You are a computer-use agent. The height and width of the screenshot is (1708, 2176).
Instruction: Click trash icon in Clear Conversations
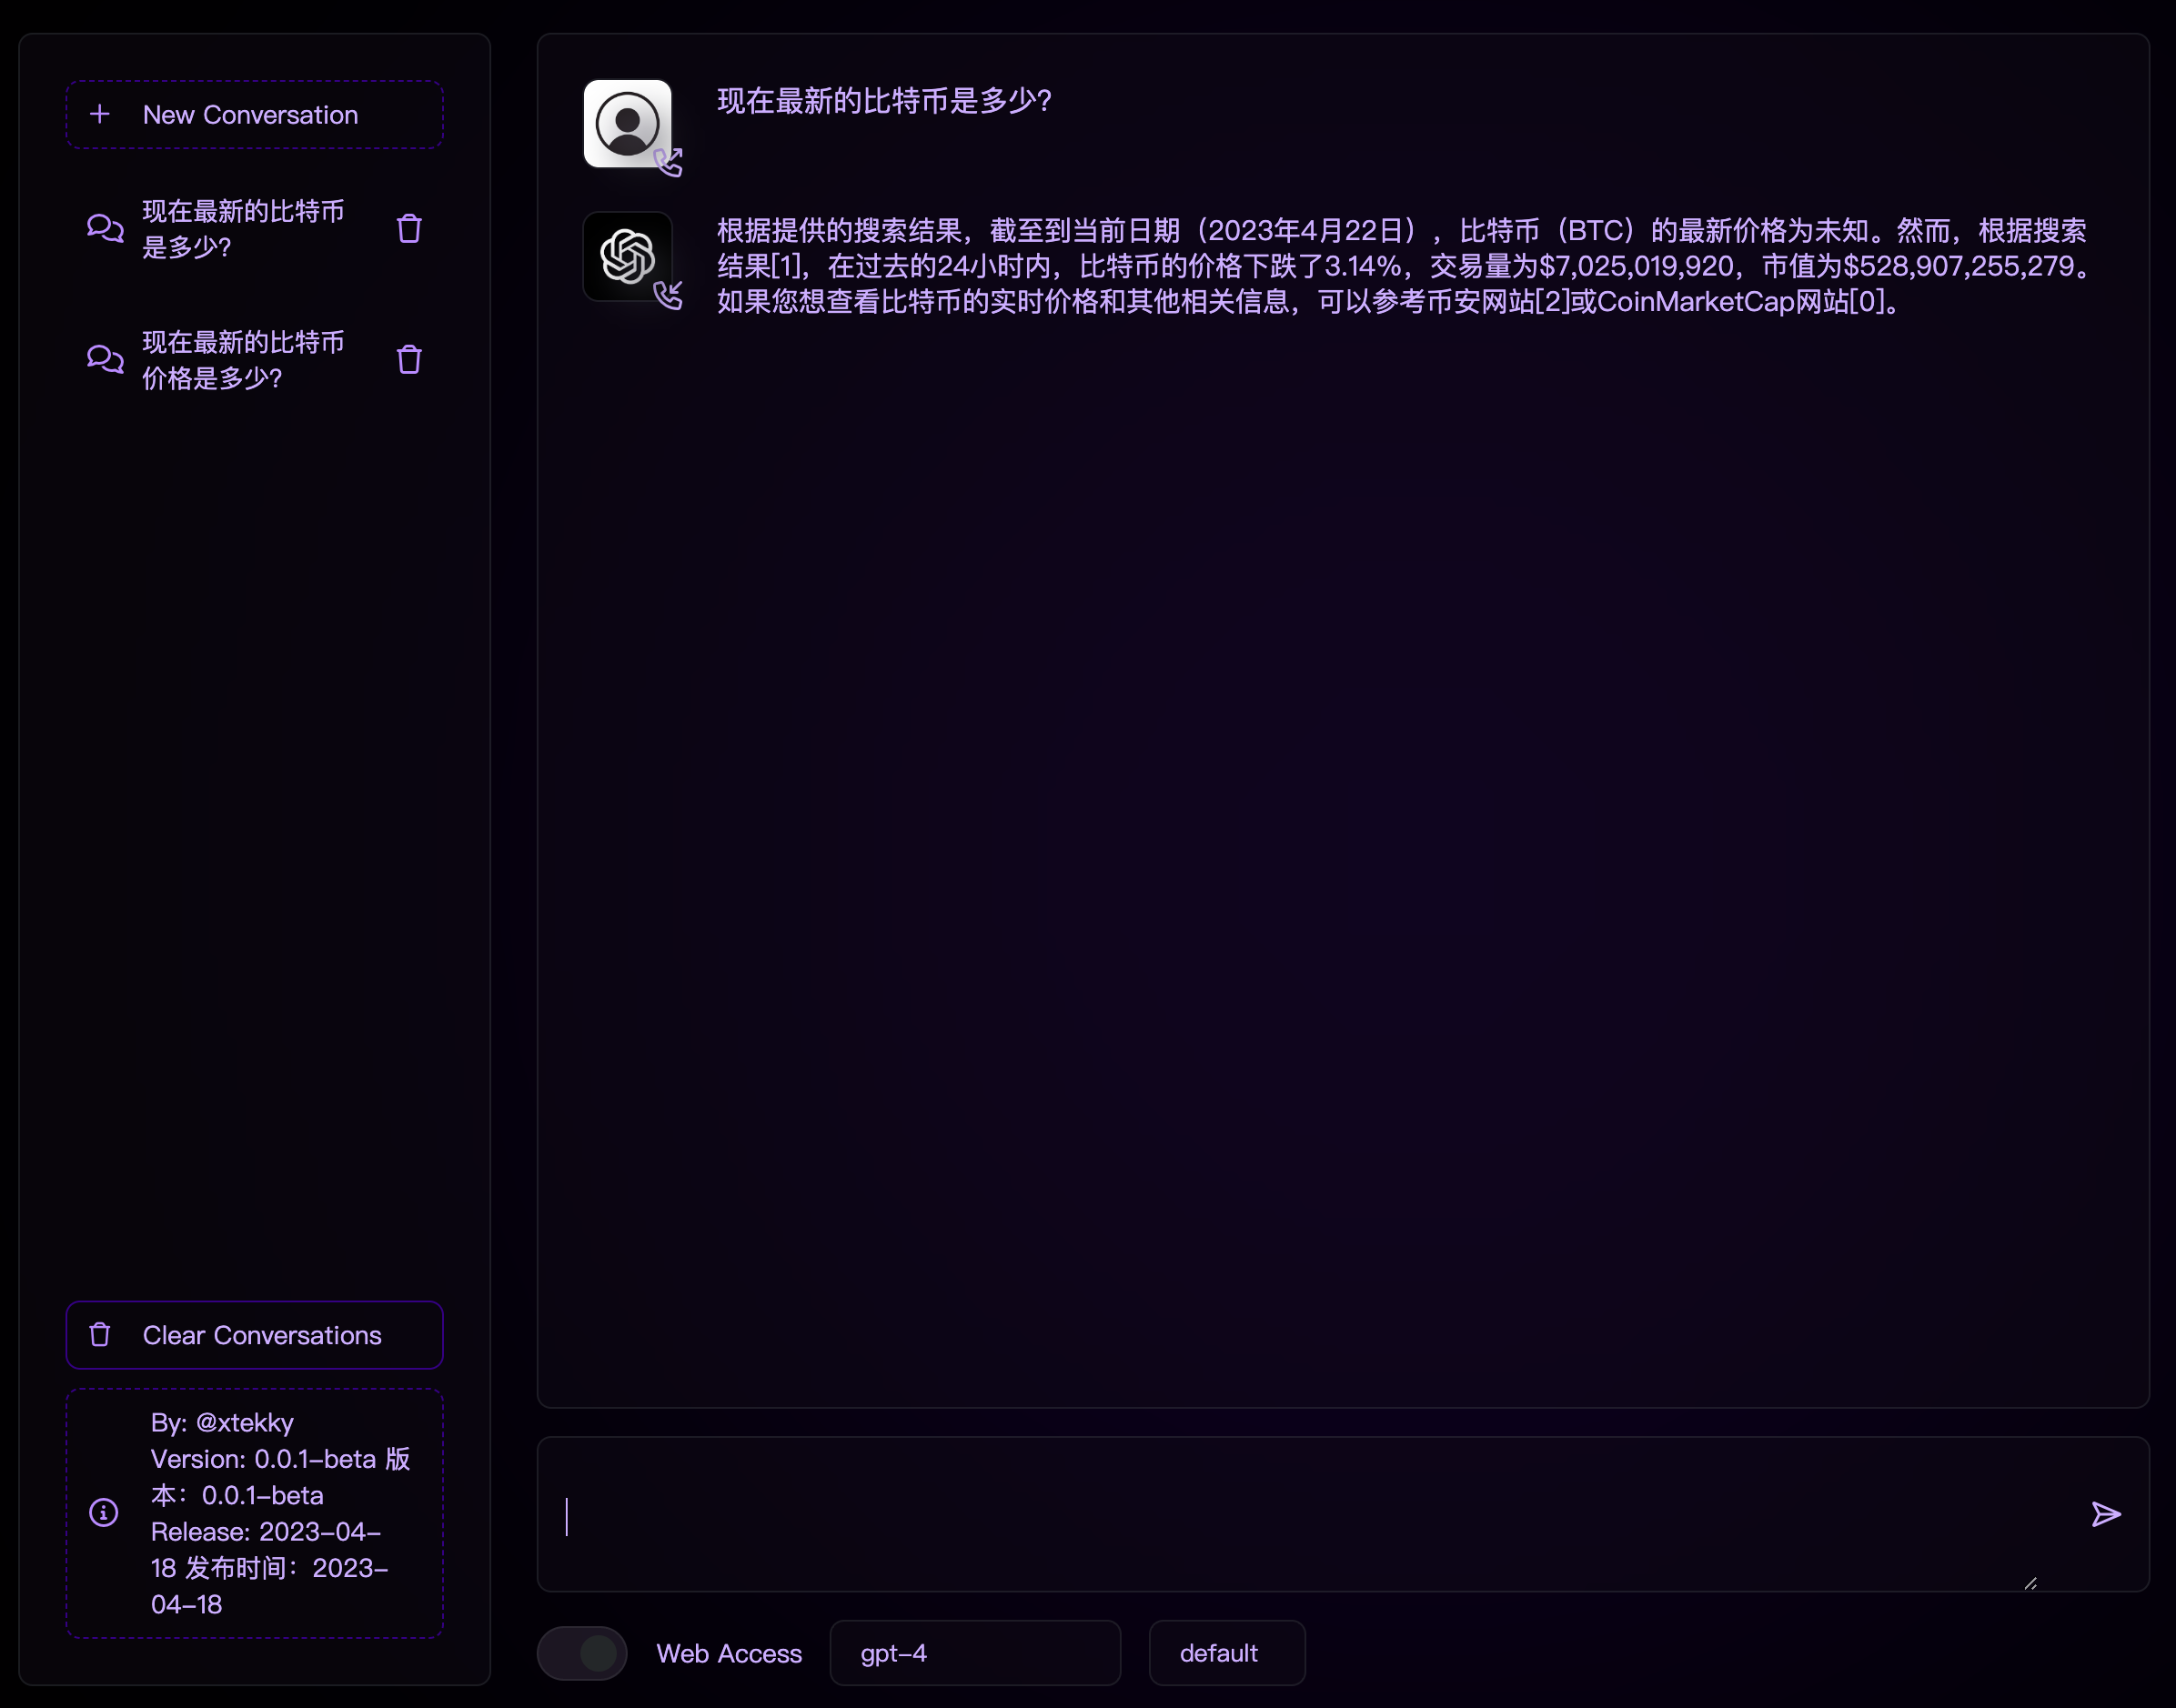click(x=100, y=1335)
